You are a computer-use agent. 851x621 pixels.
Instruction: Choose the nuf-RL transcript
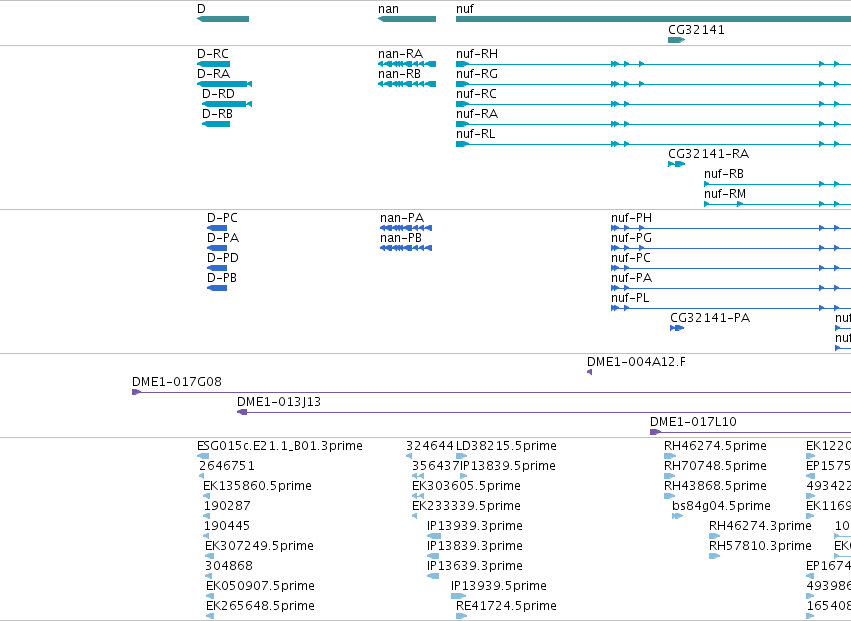coord(653,144)
